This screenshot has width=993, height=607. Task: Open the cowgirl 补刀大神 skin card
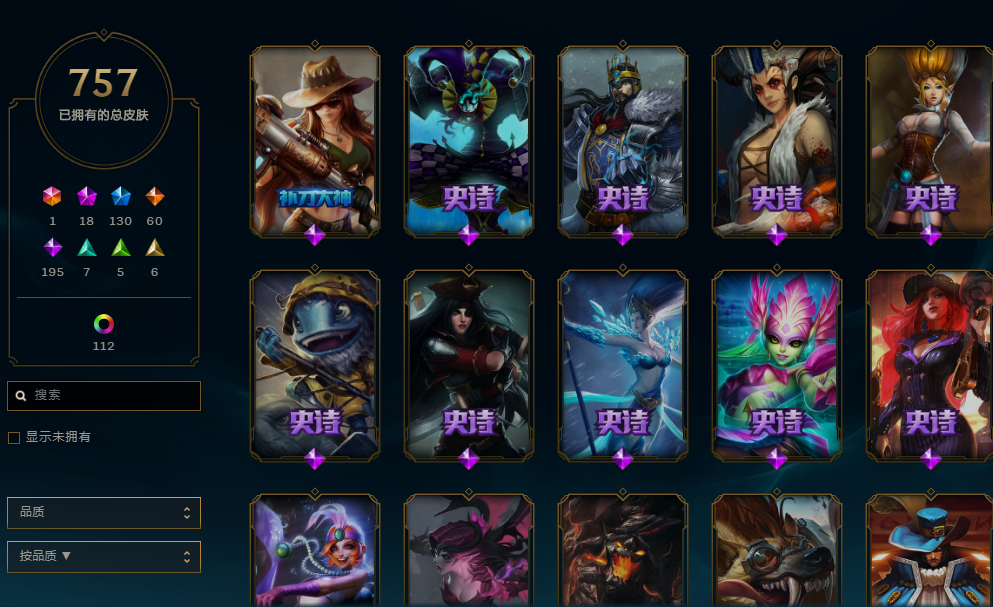[315, 142]
